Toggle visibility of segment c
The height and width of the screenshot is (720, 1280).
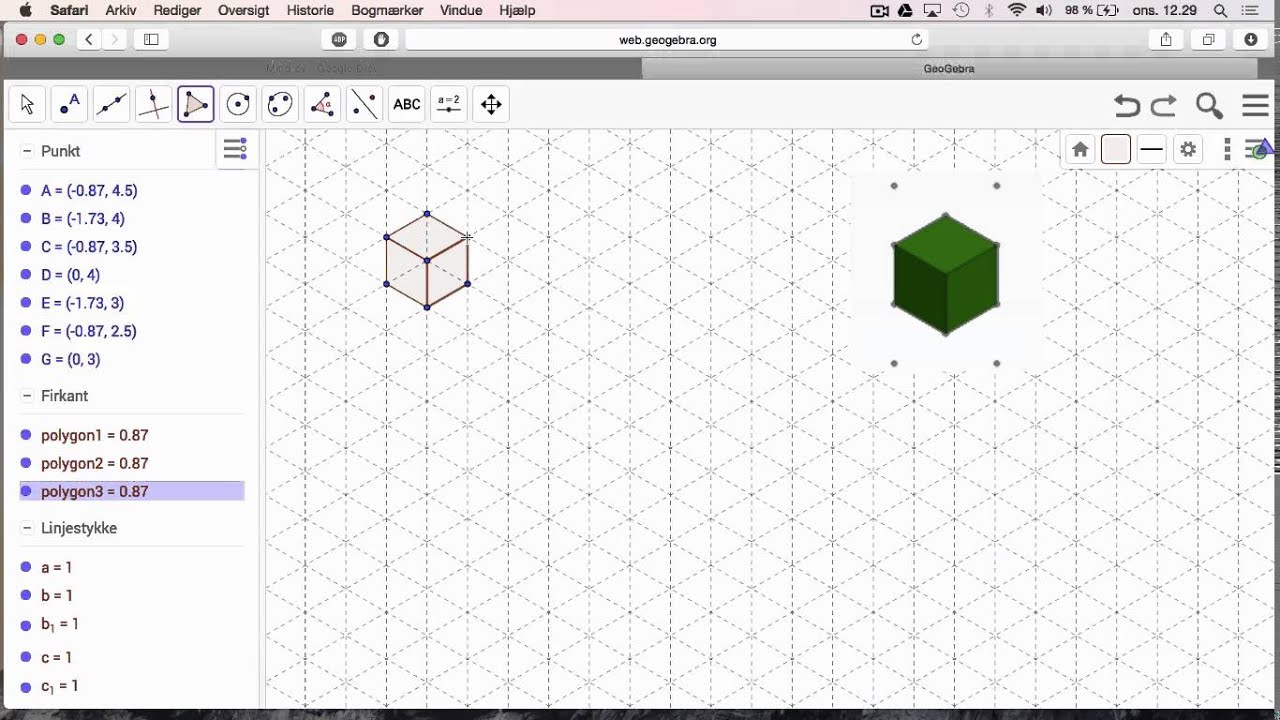(x=26, y=657)
